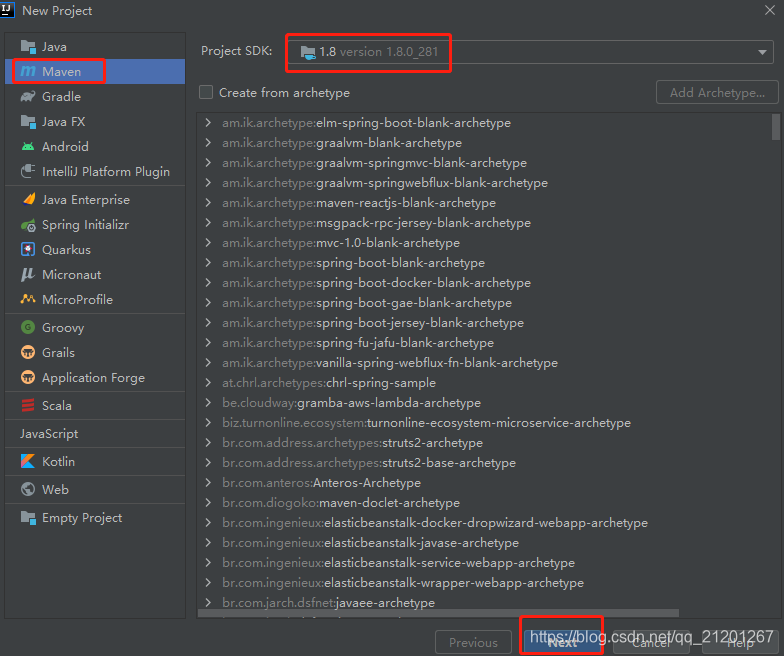Click the IntelliJ Platform Plugin icon
784x656 pixels.
click(x=28, y=172)
